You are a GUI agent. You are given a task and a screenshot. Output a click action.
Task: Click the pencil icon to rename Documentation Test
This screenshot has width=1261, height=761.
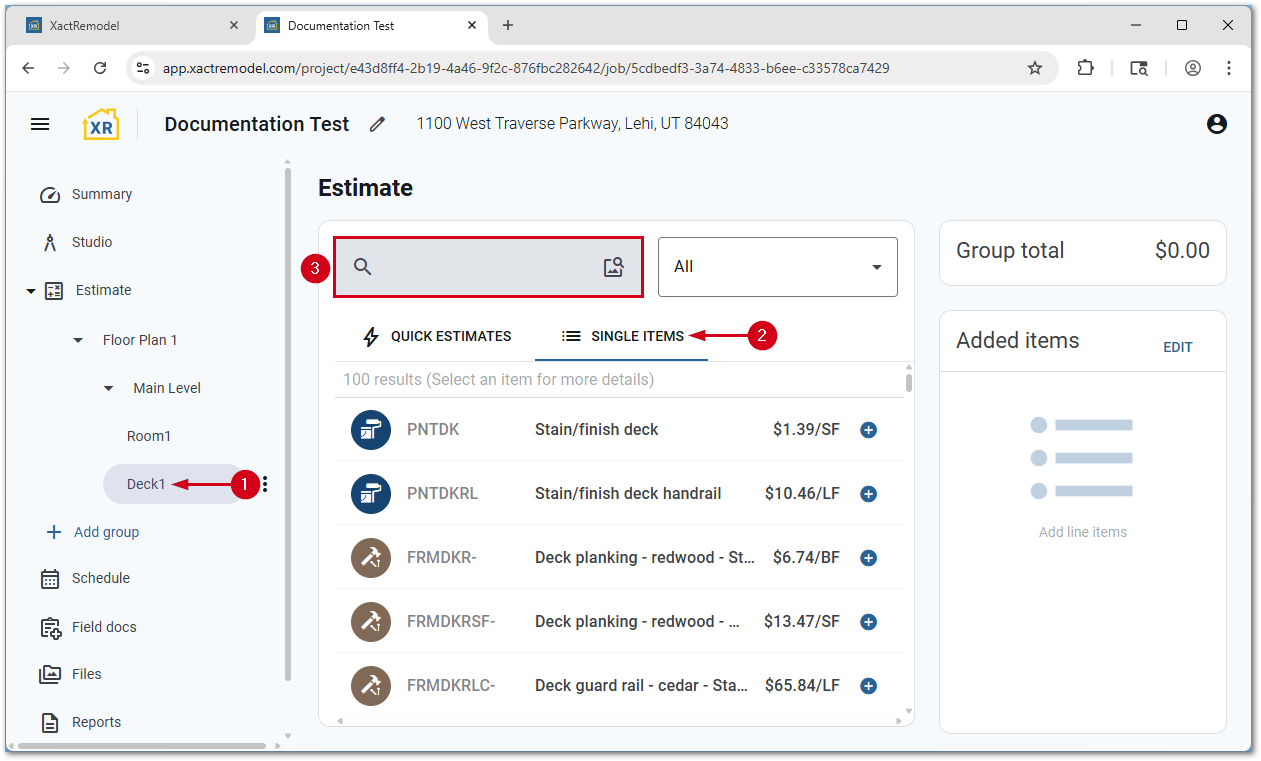tap(377, 124)
